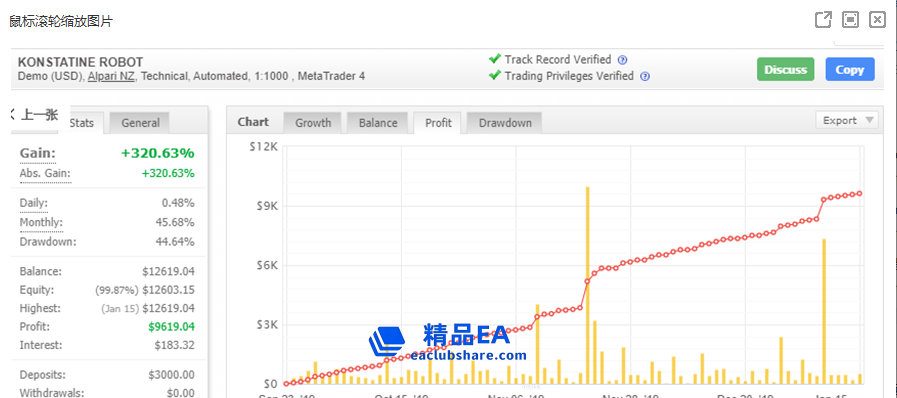This screenshot has width=897, height=398.
Task: Click the last red point on profit line
Action: click(859, 193)
